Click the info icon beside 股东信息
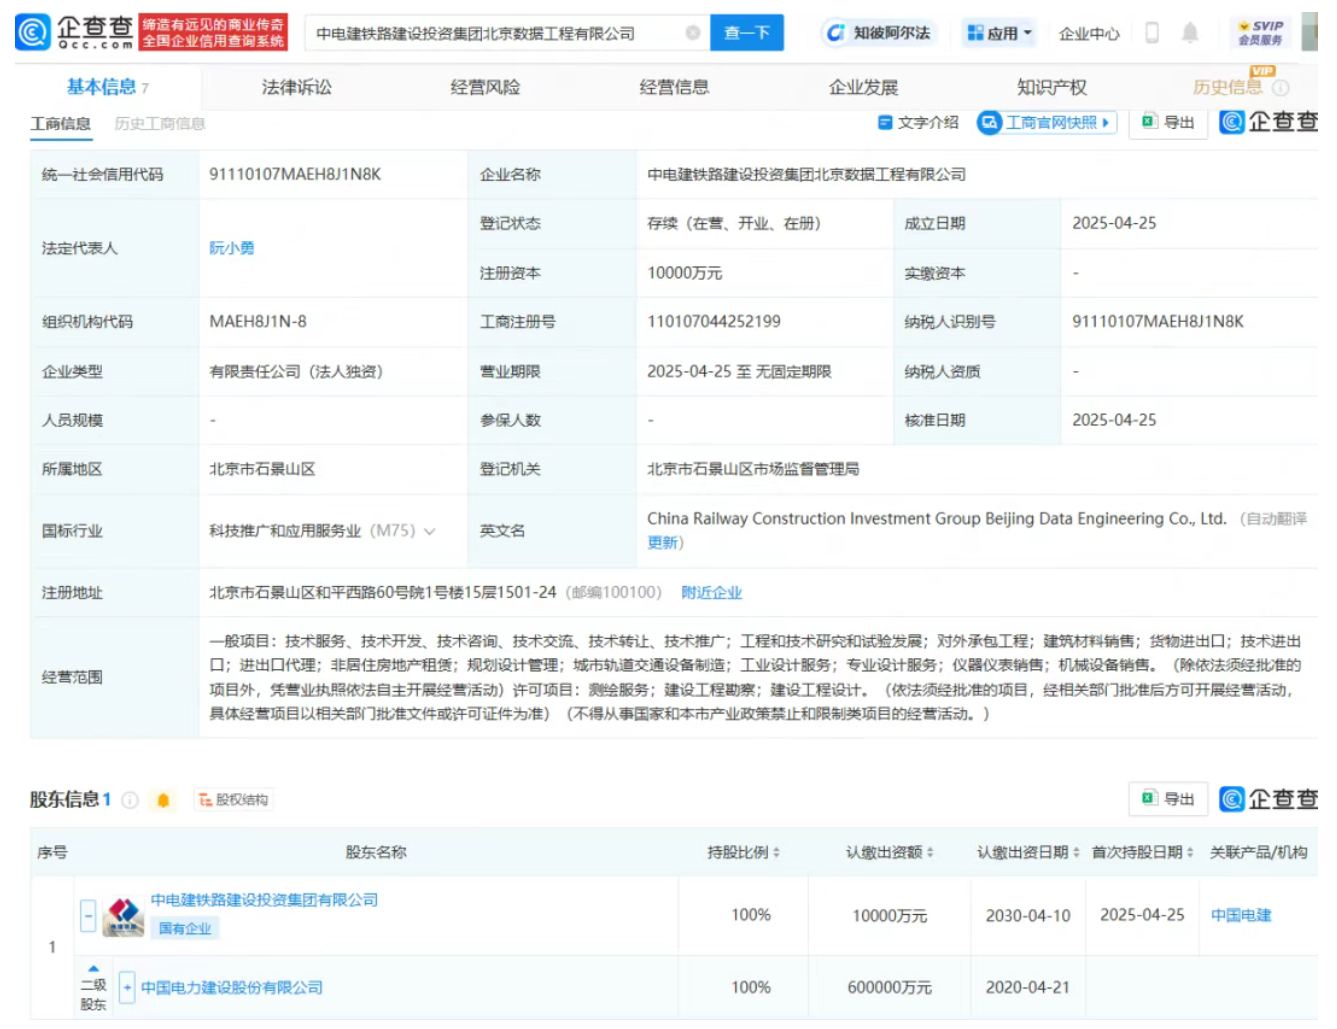The height and width of the screenshot is (1029, 1337). pos(130,800)
